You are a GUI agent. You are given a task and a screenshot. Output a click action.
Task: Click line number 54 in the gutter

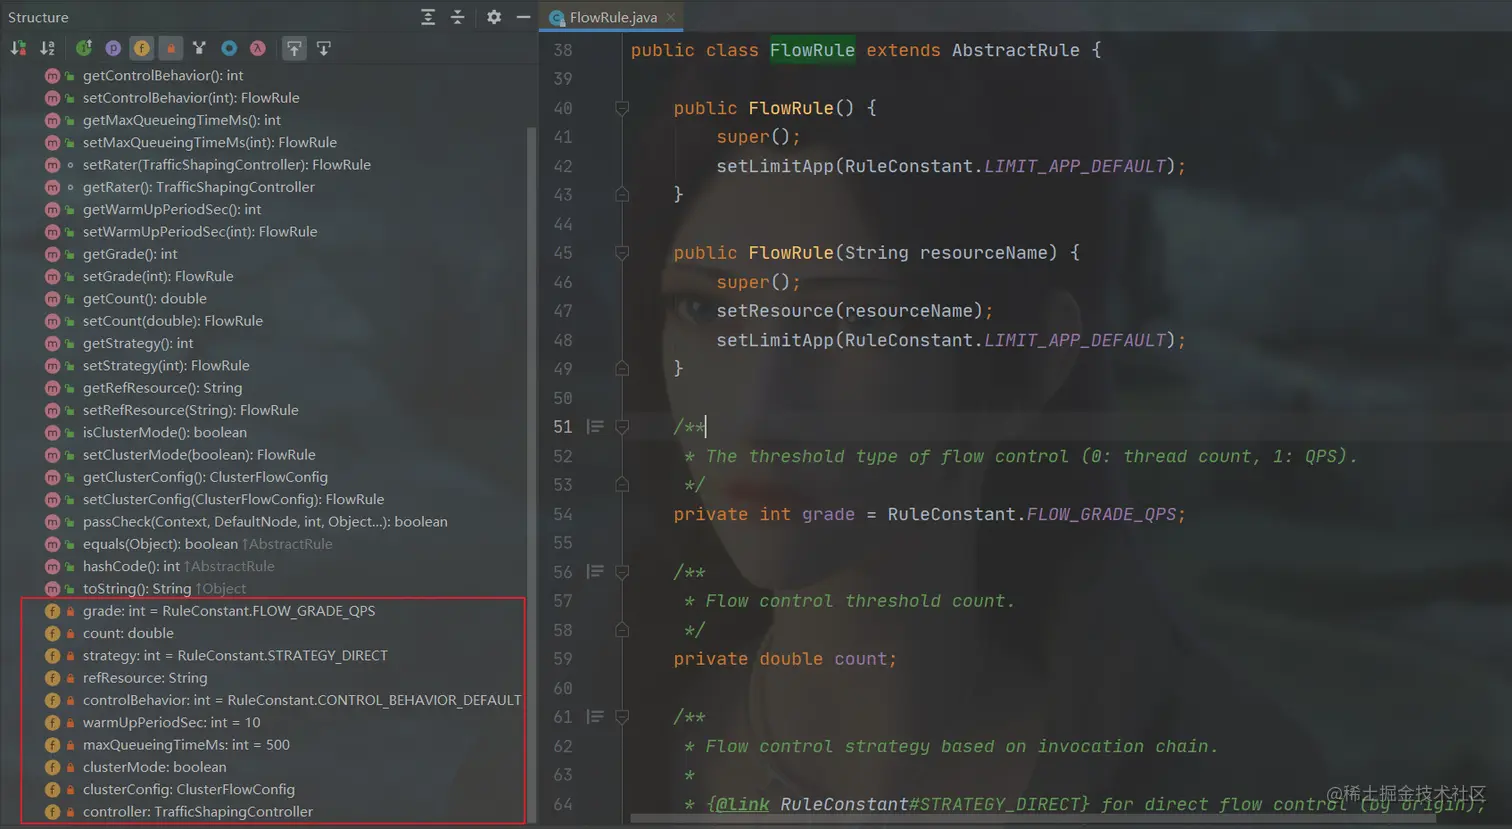pos(563,514)
